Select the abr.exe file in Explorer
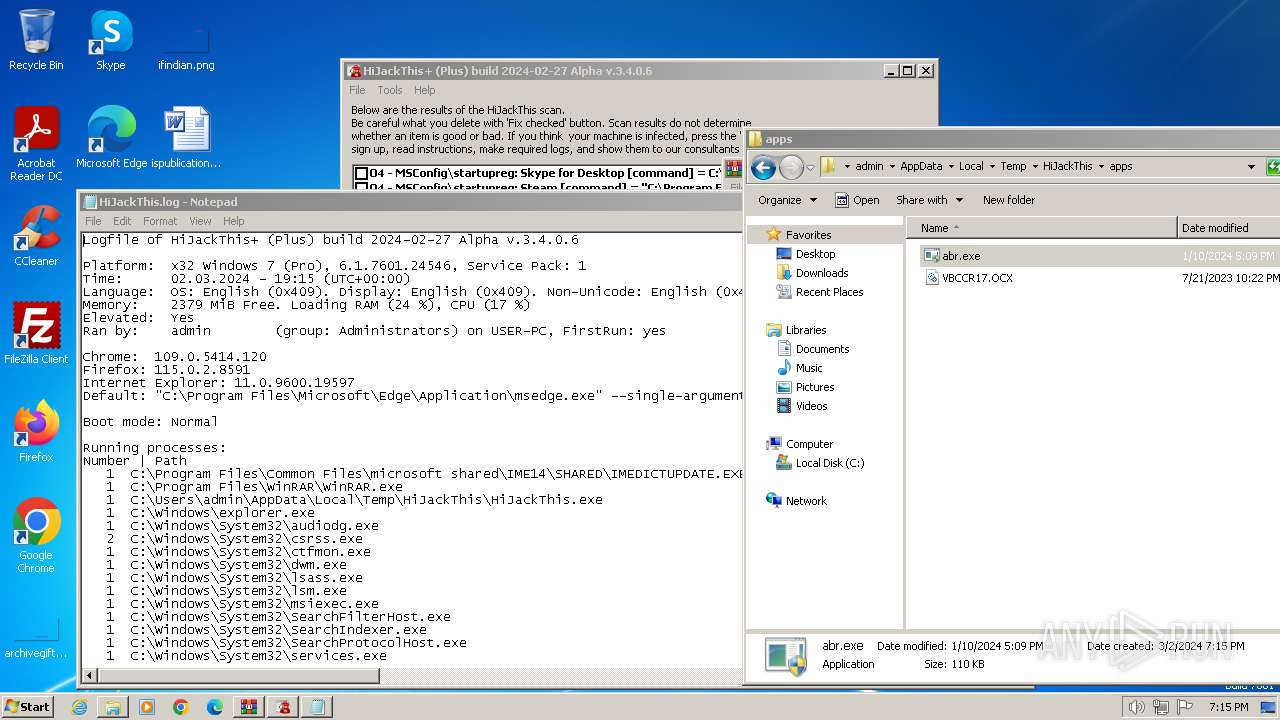 [x=952, y=256]
